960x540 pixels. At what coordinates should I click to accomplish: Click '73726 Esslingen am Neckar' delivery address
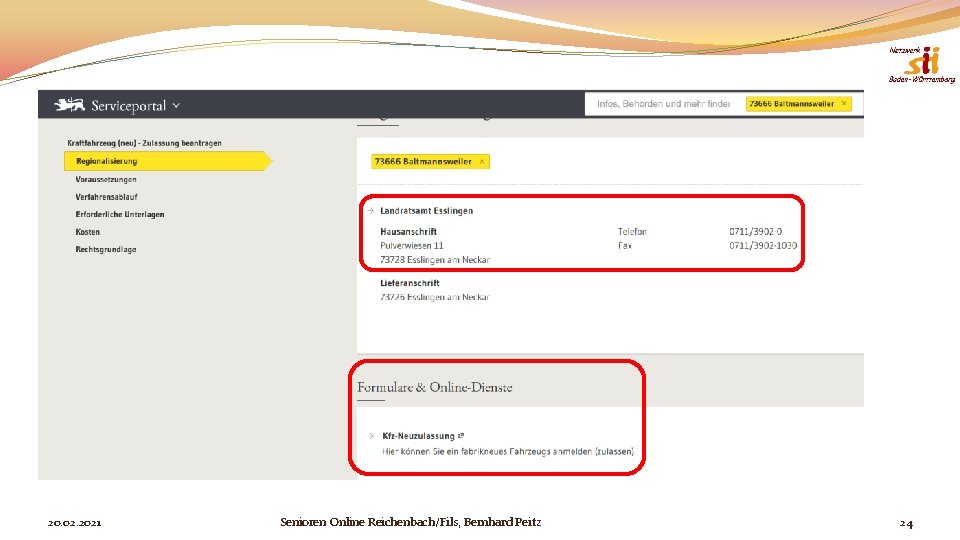click(435, 297)
